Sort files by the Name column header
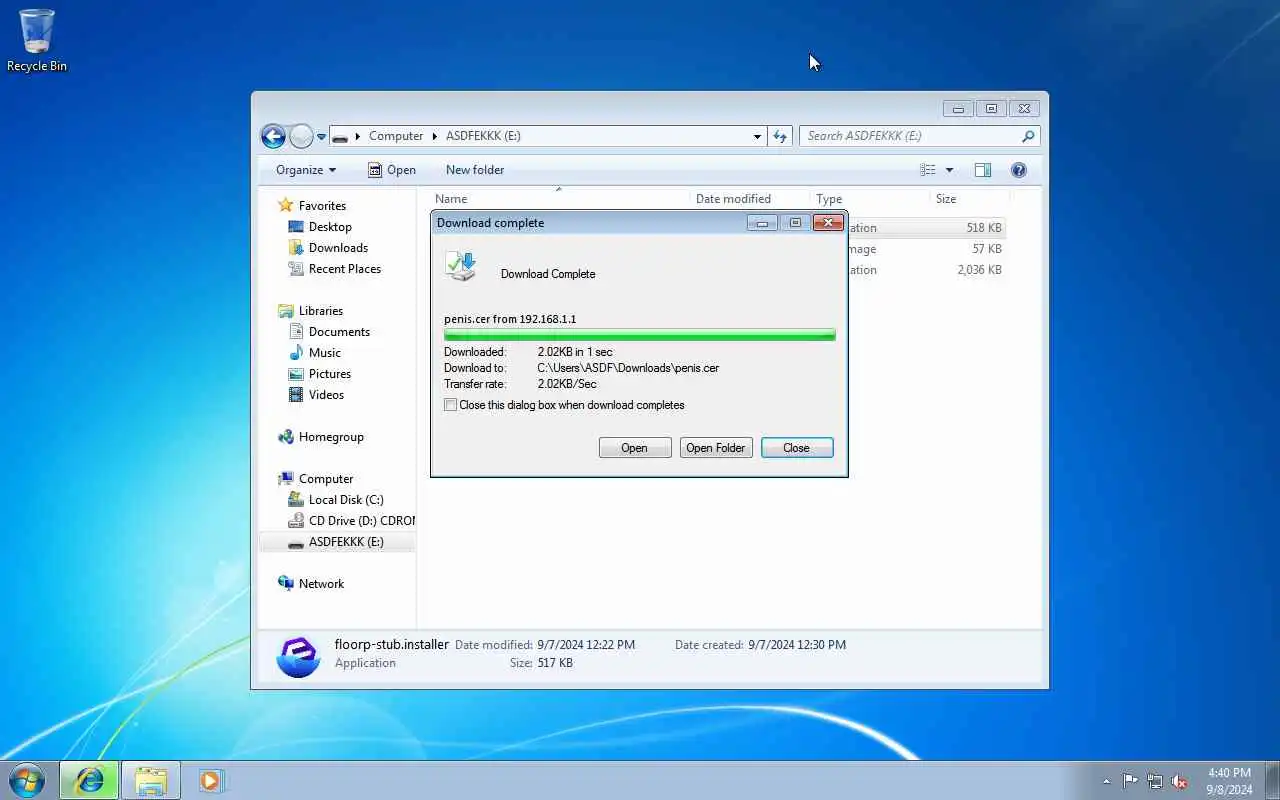The width and height of the screenshot is (1280, 800). tap(560, 199)
